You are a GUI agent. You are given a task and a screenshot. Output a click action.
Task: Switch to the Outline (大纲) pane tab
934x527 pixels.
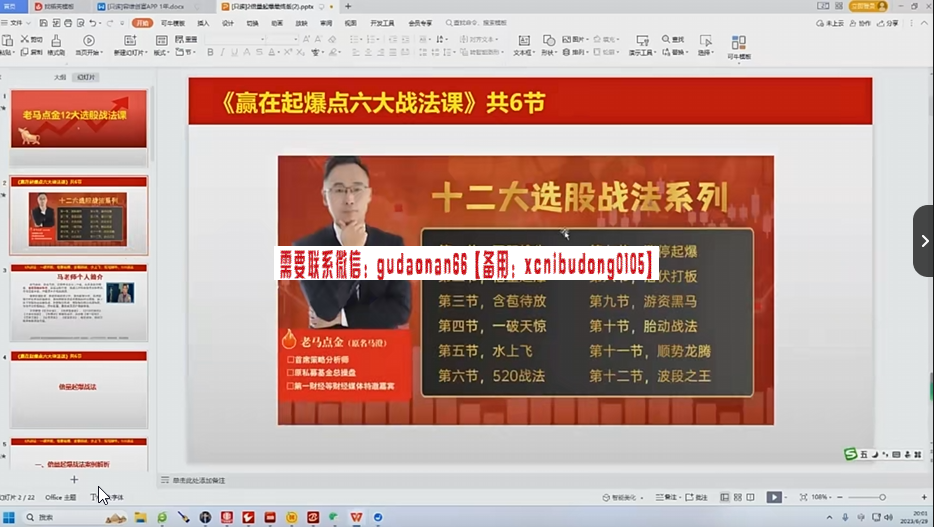60,77
